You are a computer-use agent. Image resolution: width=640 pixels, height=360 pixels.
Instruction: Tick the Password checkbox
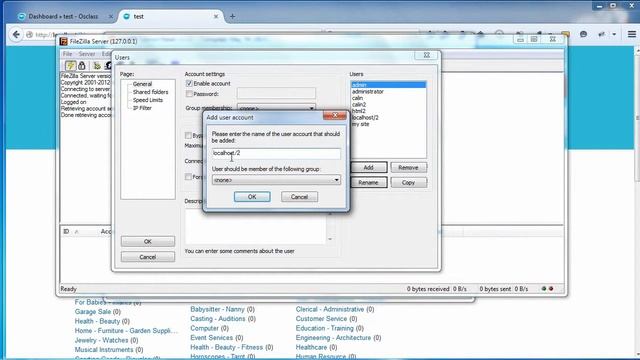tap(189, 94)
